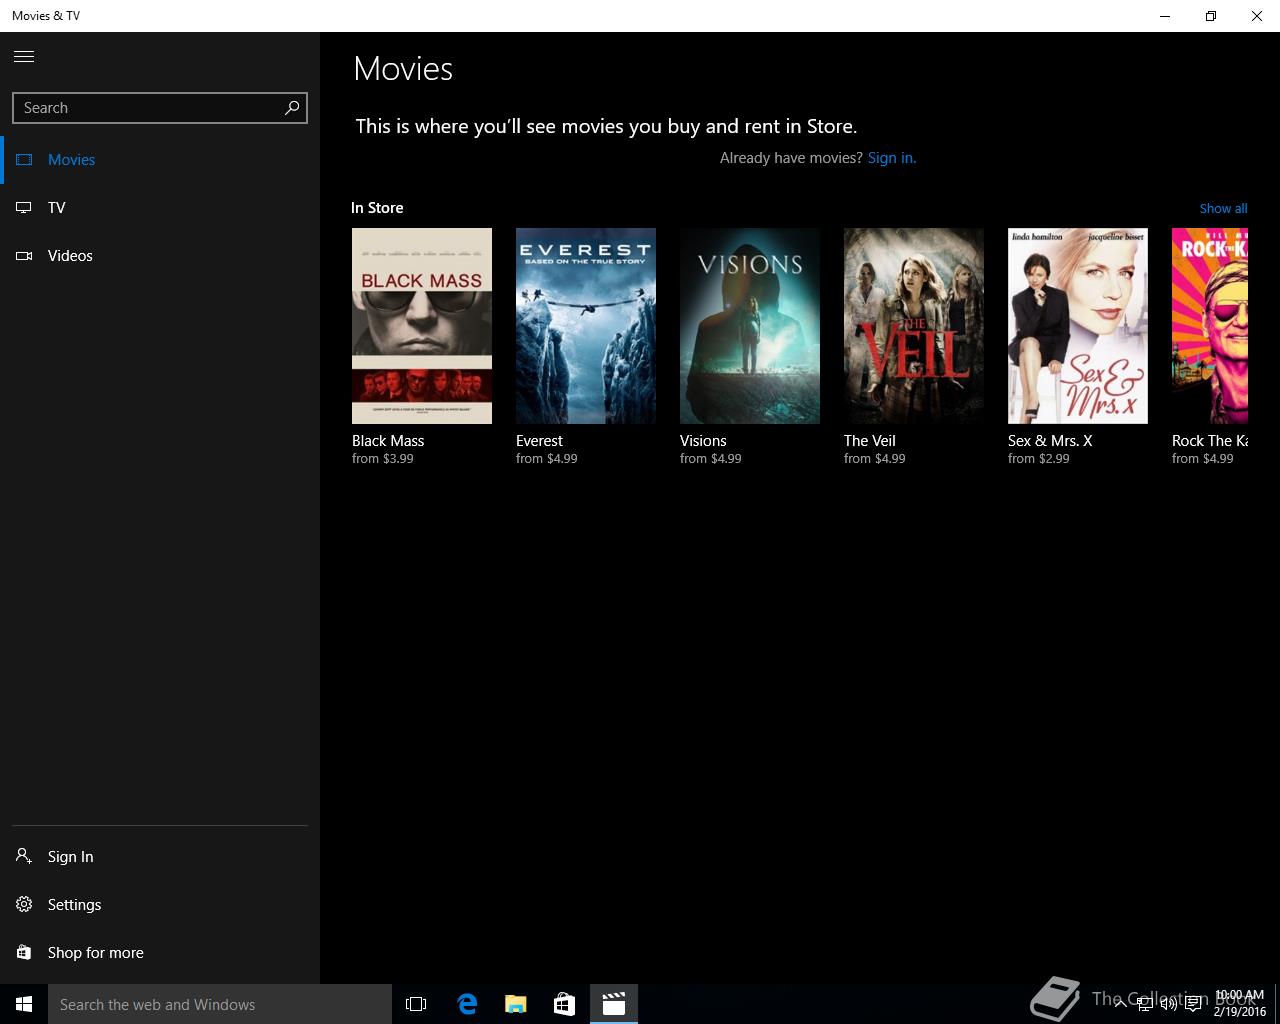Restore down the Movies & TV window

pyautogui.click(x=1211, y=16)
